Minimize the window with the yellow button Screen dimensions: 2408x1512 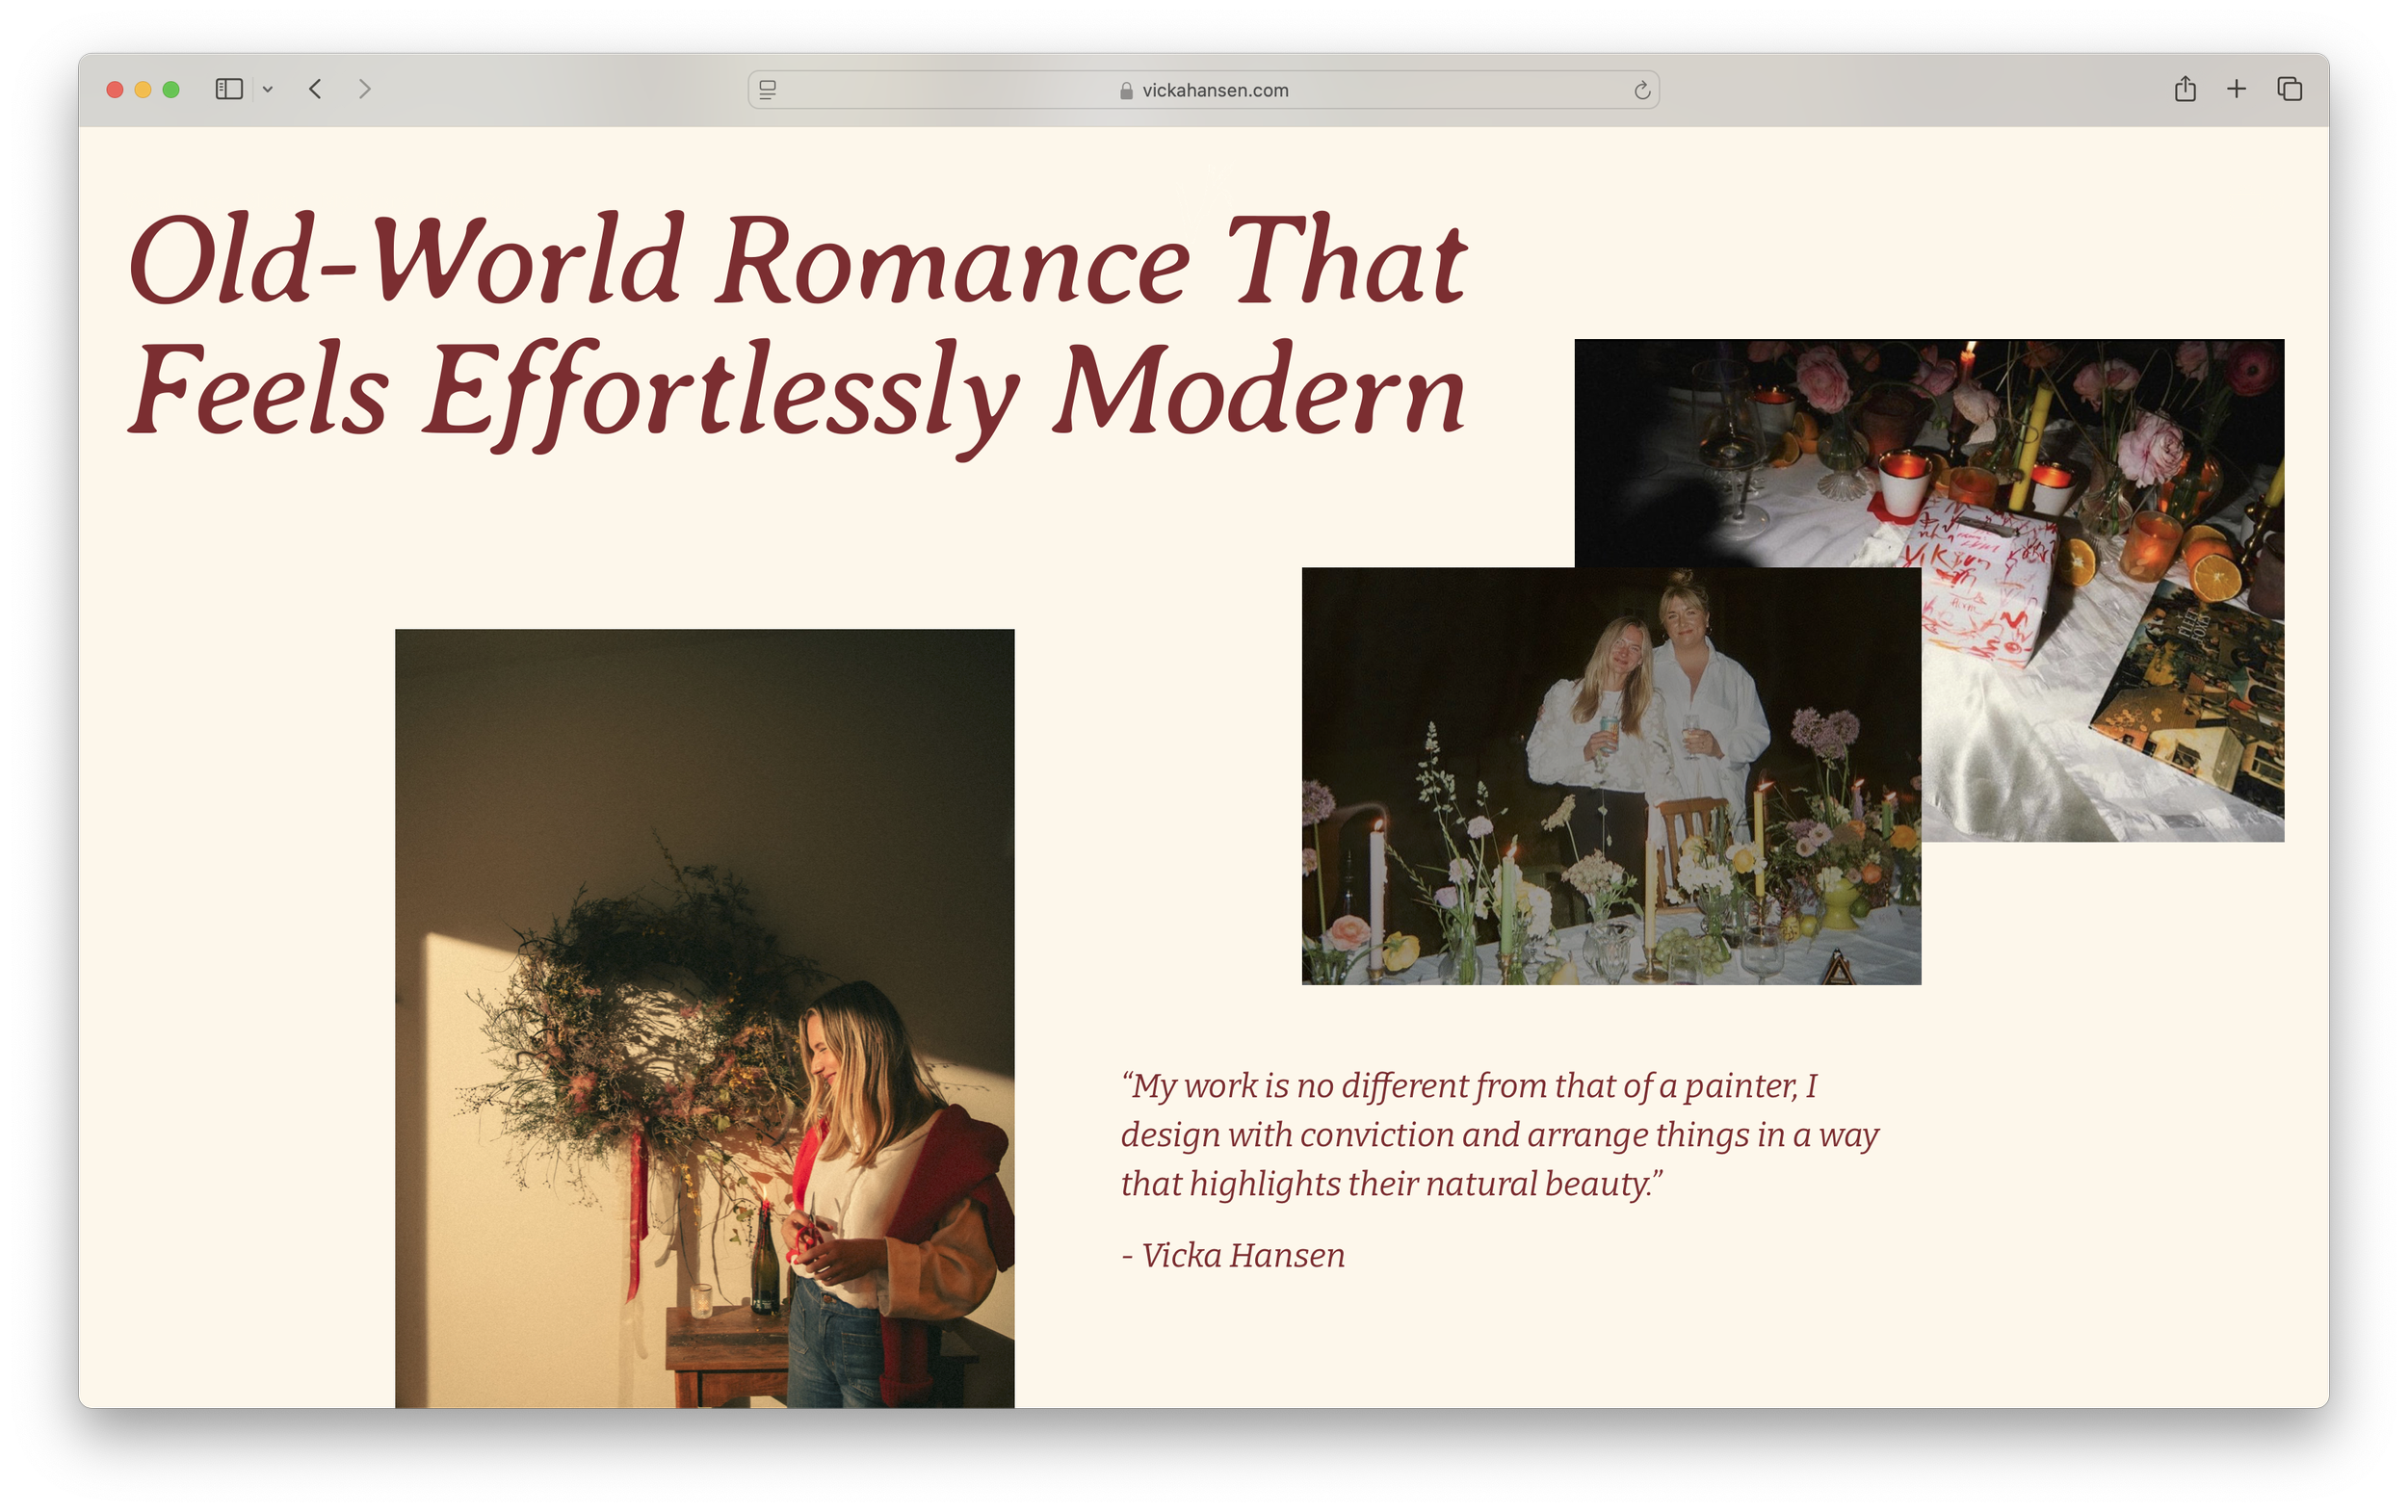143,90
